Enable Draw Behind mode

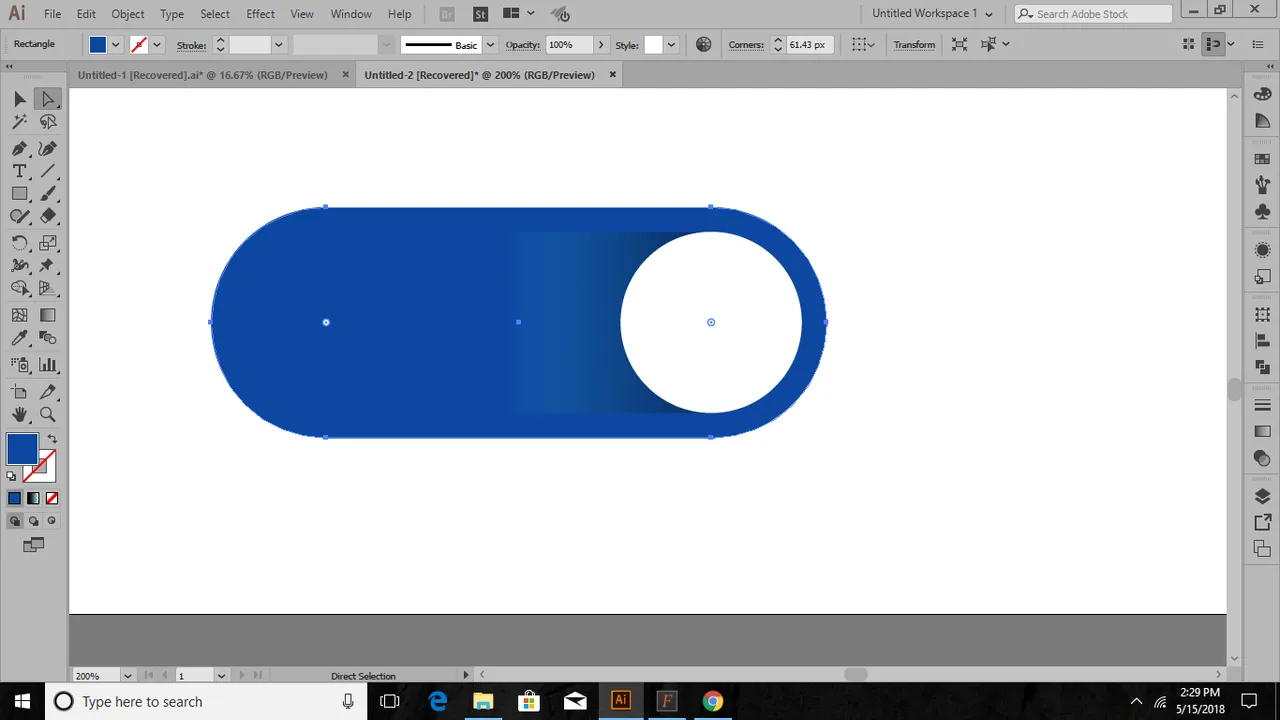33,521
